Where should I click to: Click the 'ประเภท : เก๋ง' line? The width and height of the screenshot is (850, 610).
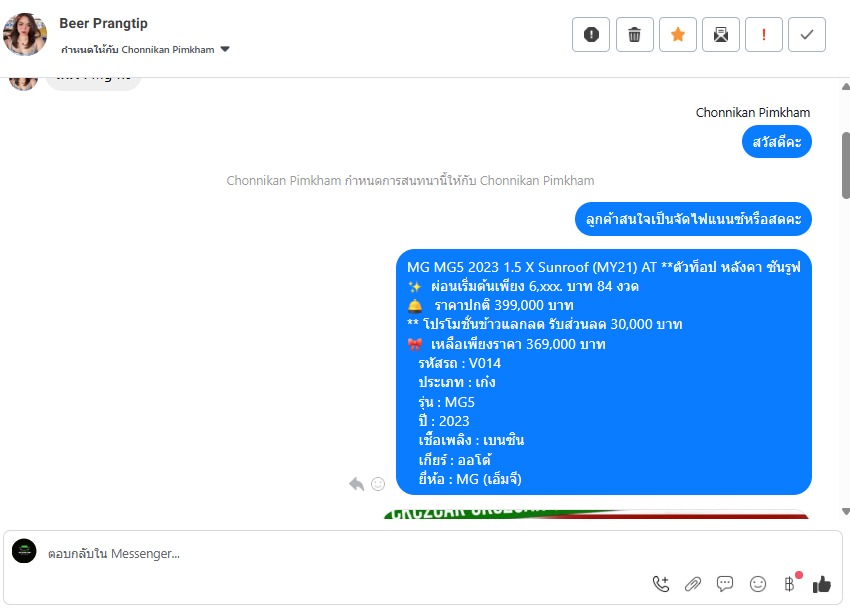point(456,382)
